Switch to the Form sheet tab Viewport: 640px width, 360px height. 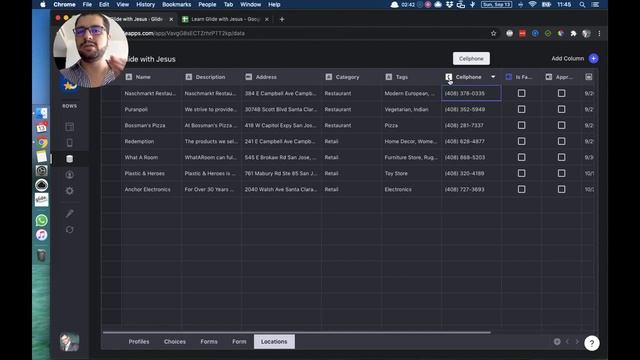point(239,342)
